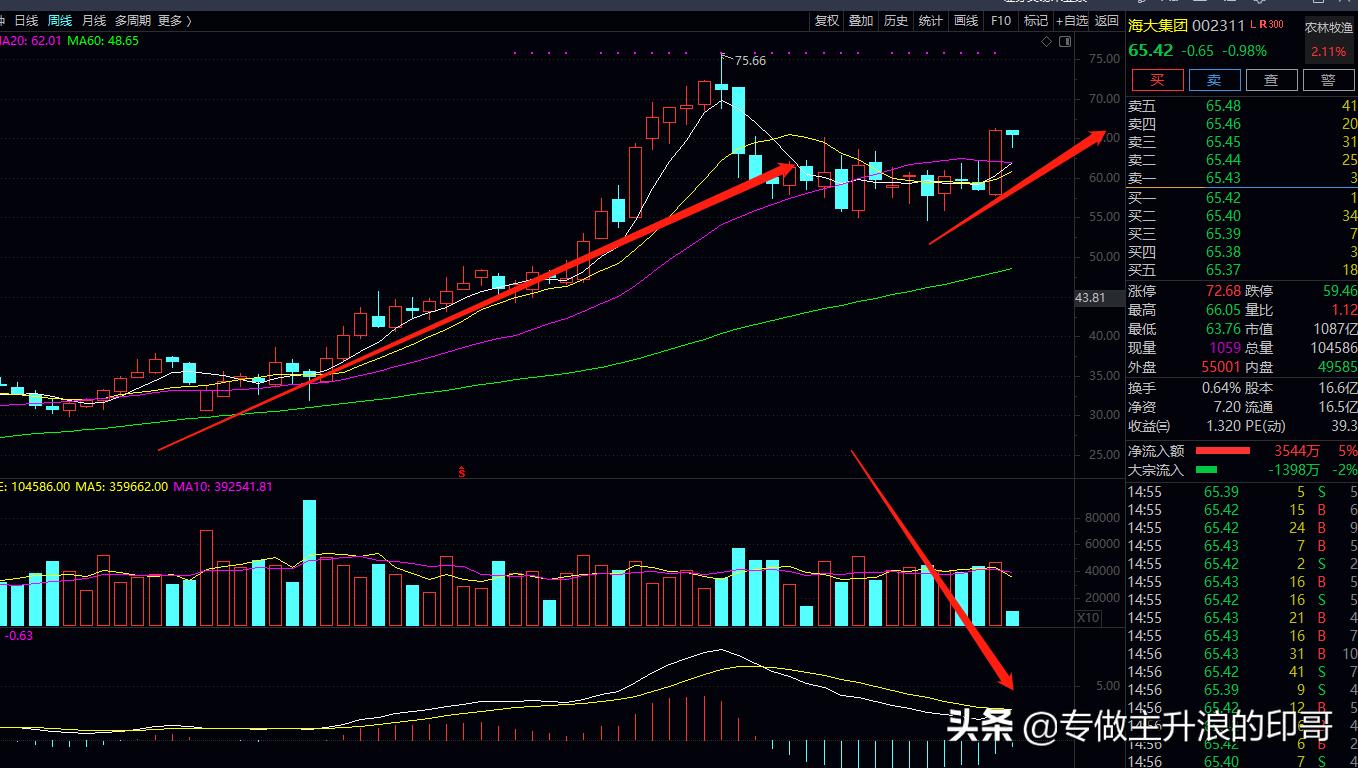Open the 复权 adjustment option
The width and height of the screenshot is (1358, 768).
827,20
